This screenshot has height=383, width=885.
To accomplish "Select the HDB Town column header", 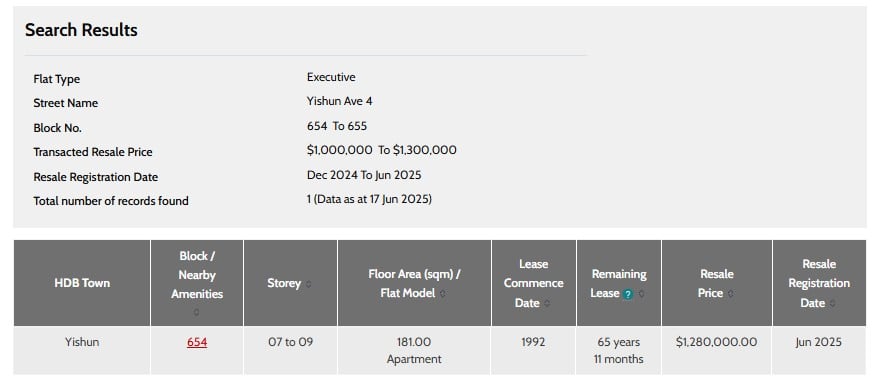I will click(82, 283).
